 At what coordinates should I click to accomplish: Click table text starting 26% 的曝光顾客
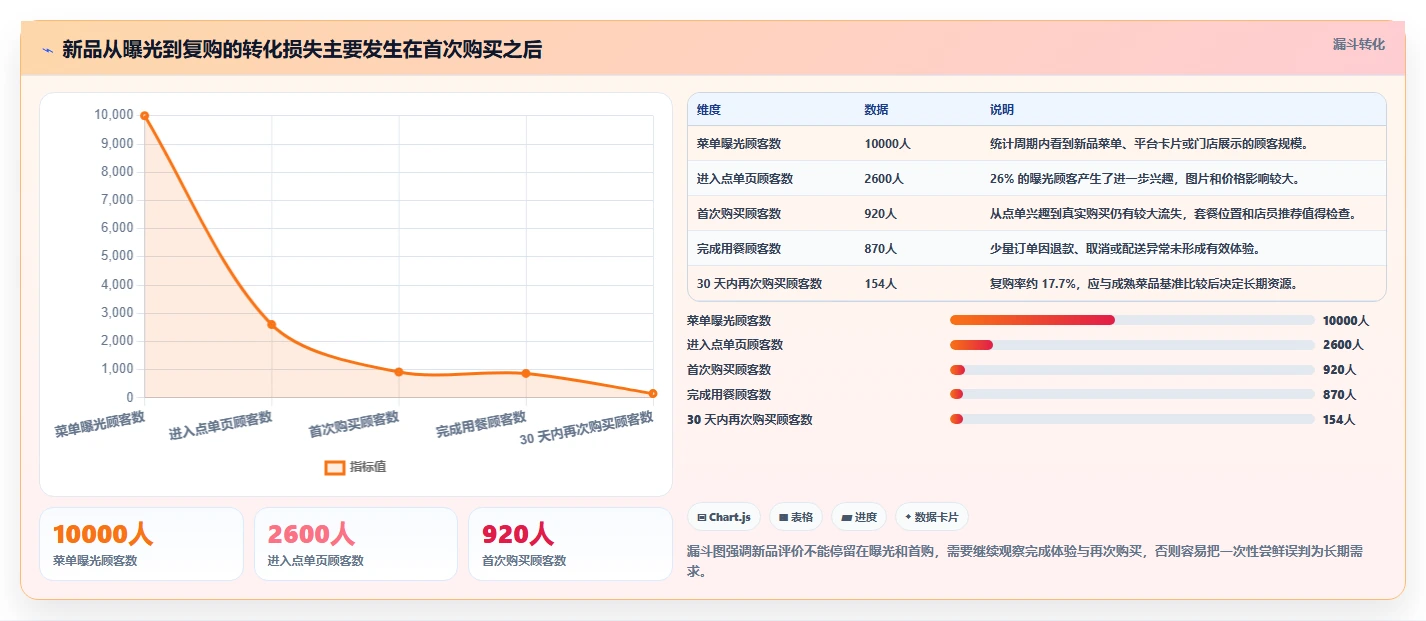tap(1144, 179)
